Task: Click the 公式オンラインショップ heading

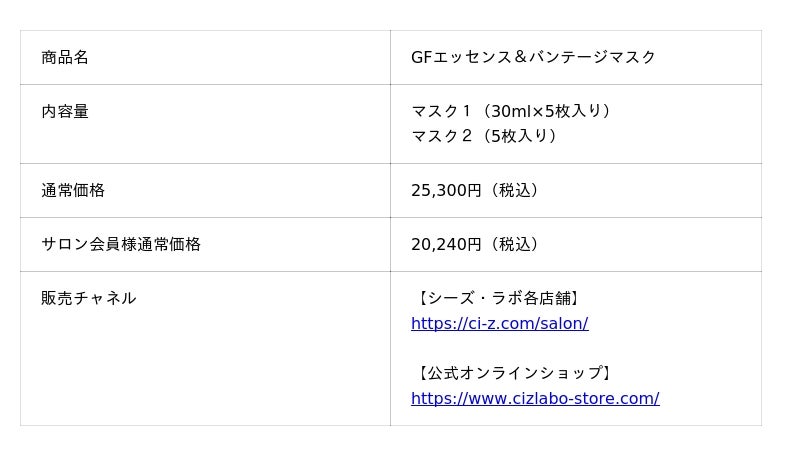Action: click(x=514, y=373)
